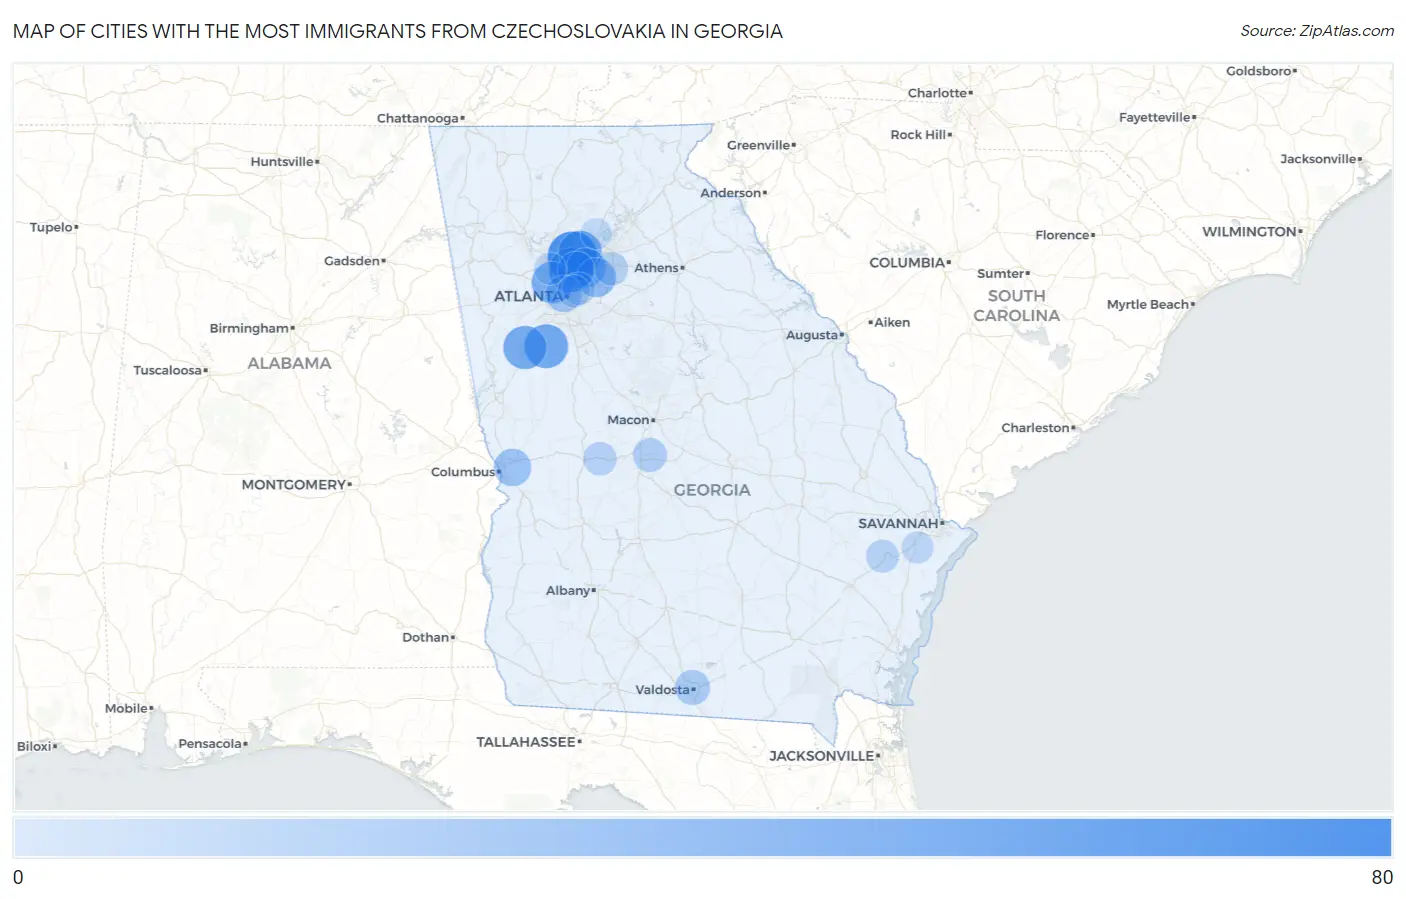Screen dimensions: 1406x899
Task: Click the Columbus data bubble
Action: coord(512,467)
